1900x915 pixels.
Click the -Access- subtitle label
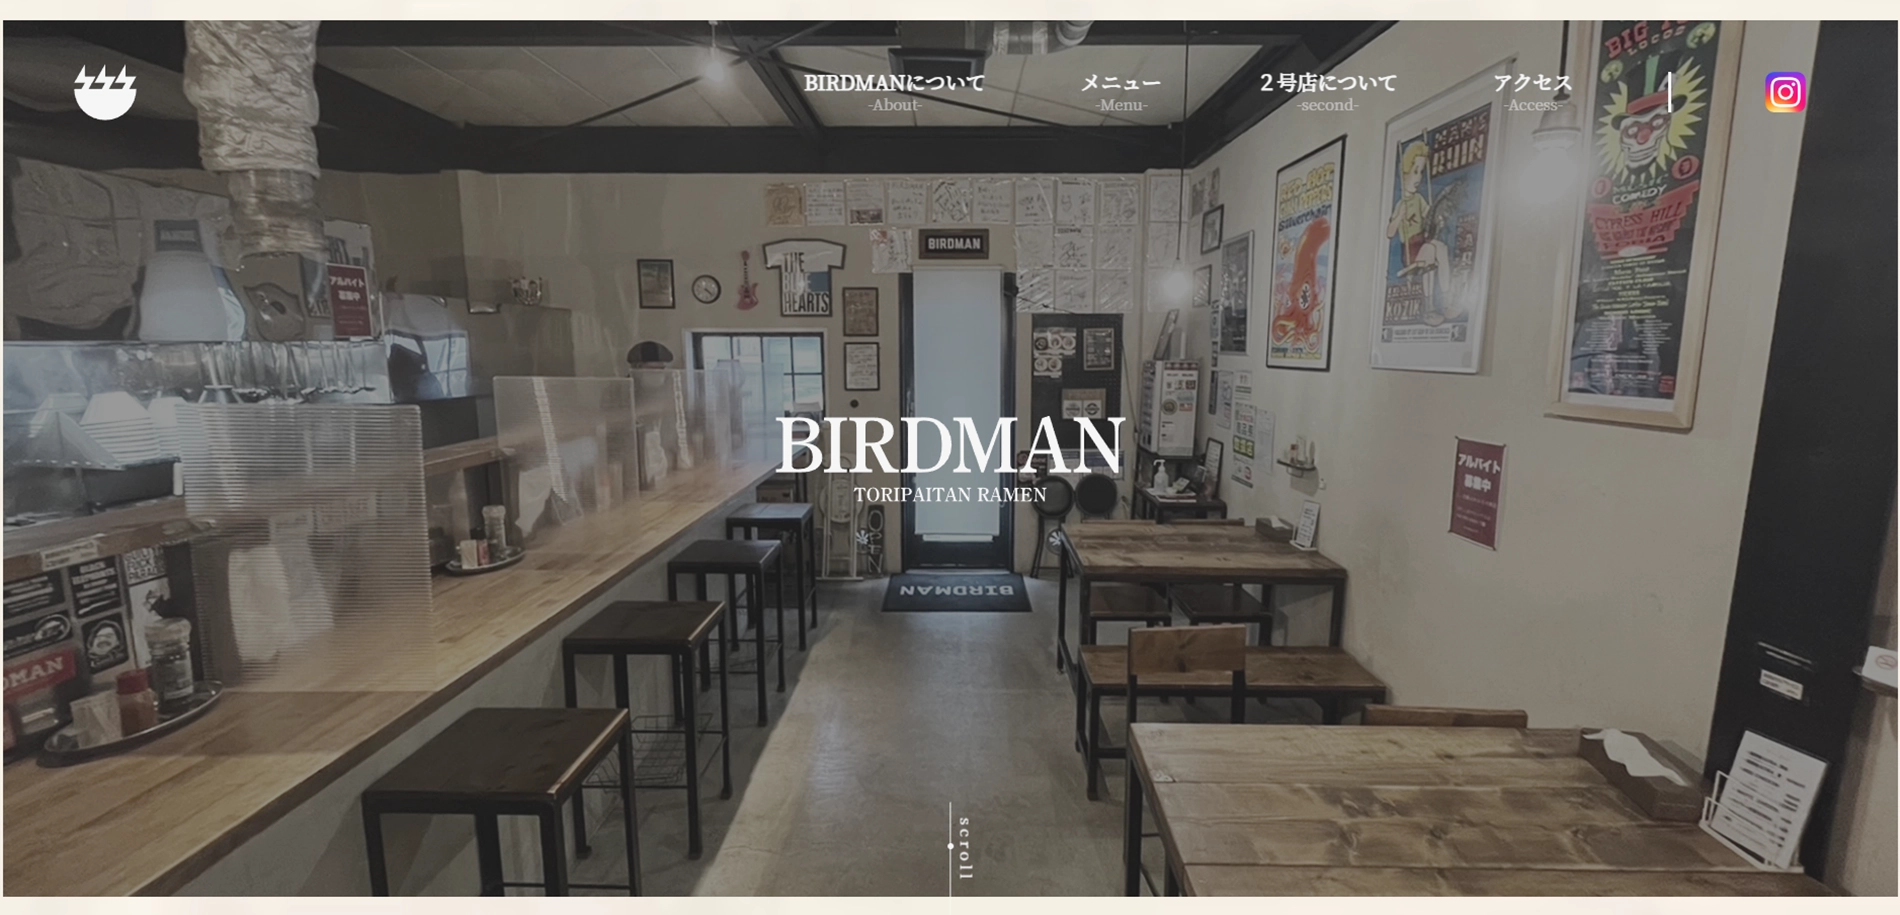tap(1532, 105)
